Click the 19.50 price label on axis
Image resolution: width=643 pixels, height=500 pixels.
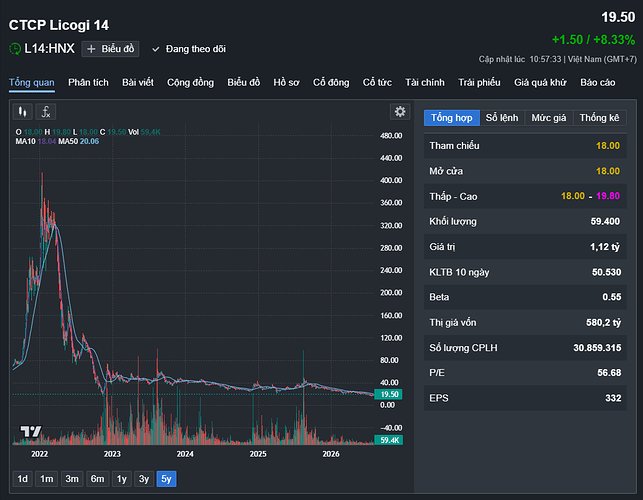[389, 394]
